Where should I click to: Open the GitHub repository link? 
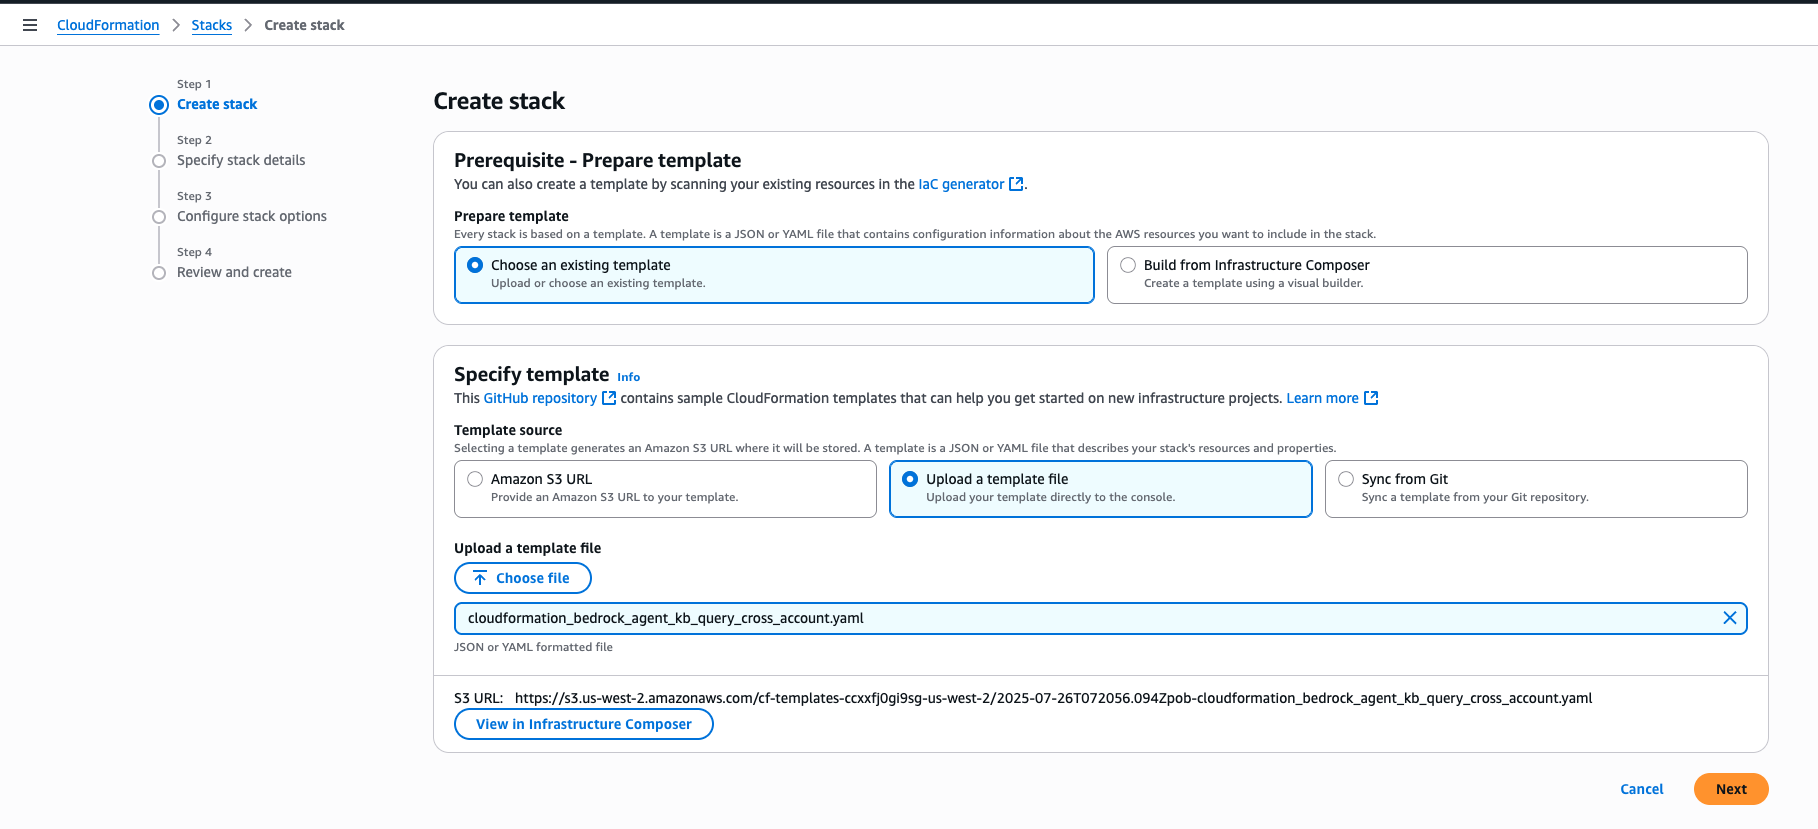tap(540, 398)
